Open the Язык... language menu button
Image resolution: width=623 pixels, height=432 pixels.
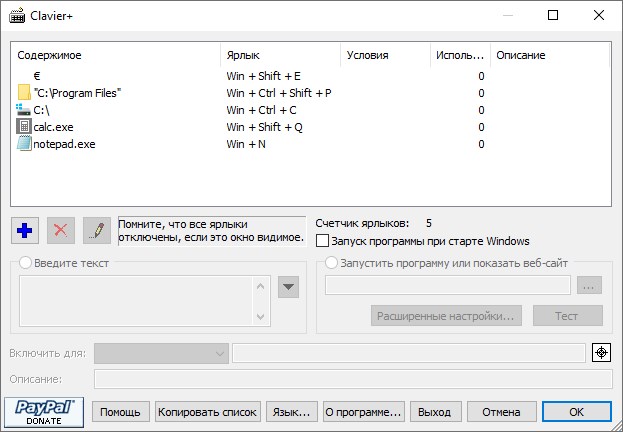click(293, 411)
